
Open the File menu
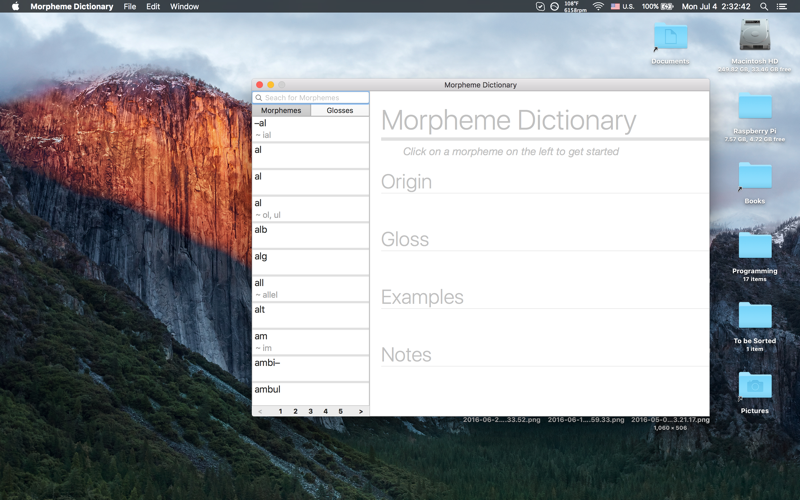(130, 7)
